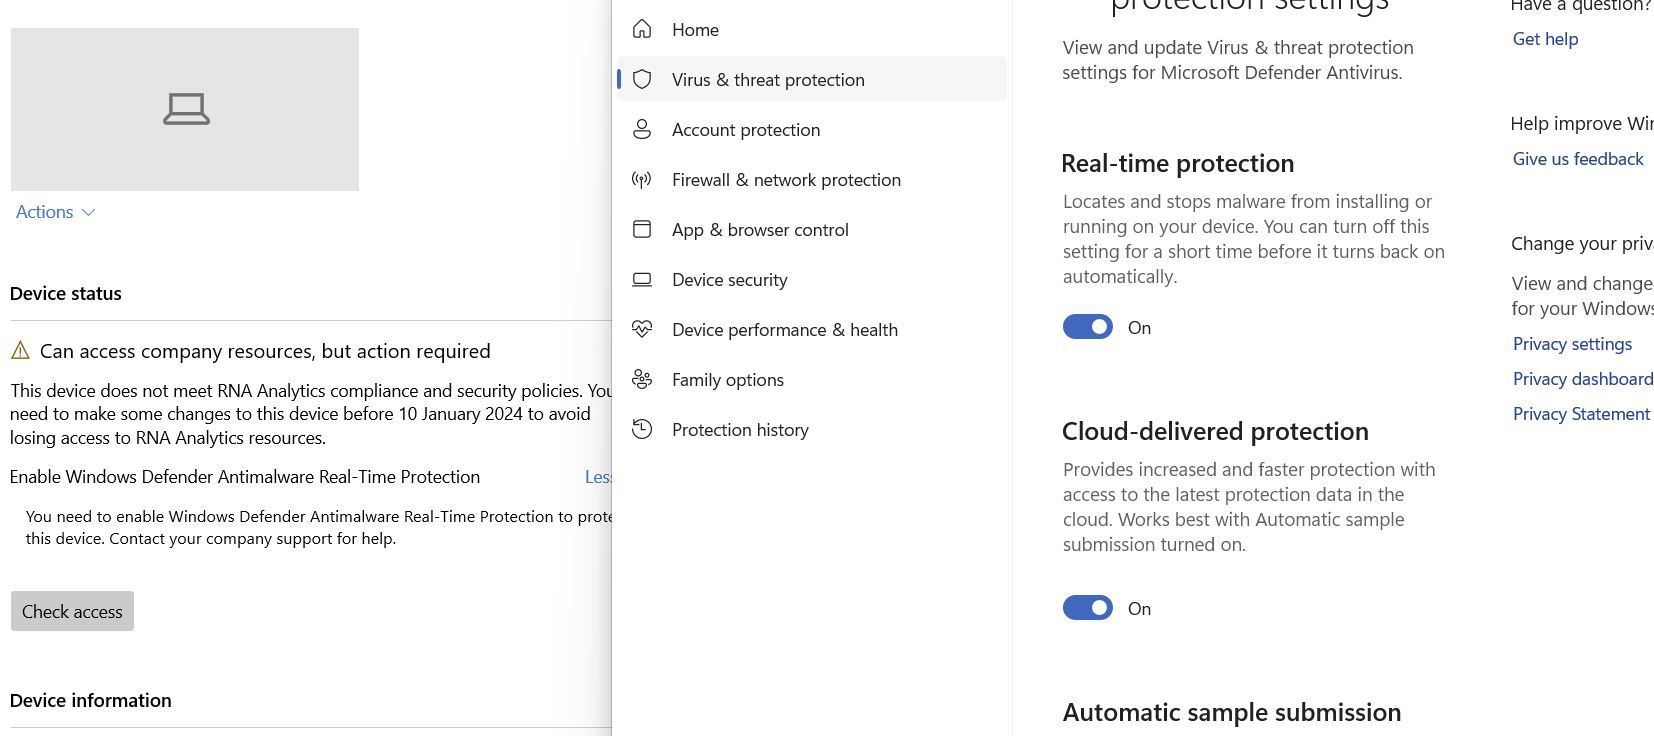Click the laptop device thumbnail image
This screenshot has height=736, width=1654.
point(185,109)
